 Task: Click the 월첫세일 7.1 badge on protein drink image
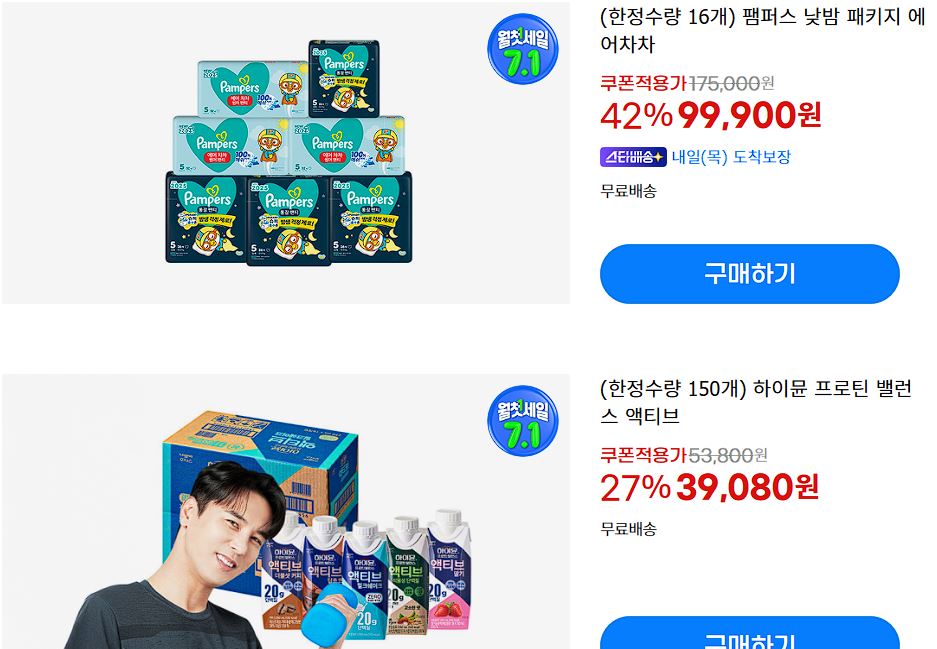tap(523, 421)
